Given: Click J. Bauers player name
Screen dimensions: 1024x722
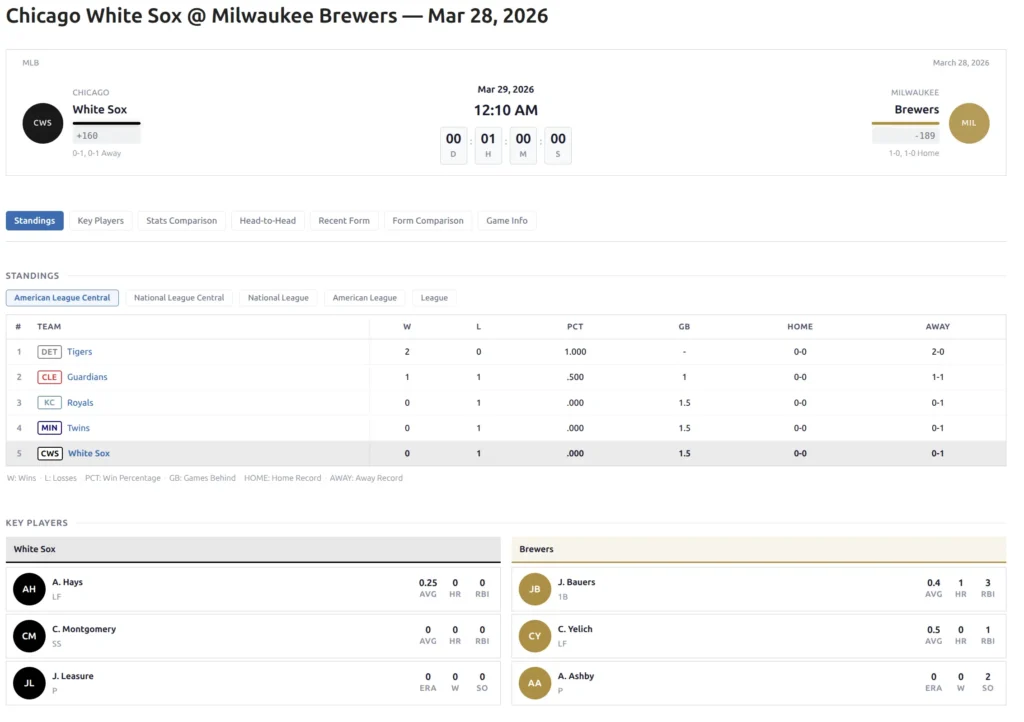Looking at the screenshot, I should click(577, 582).
